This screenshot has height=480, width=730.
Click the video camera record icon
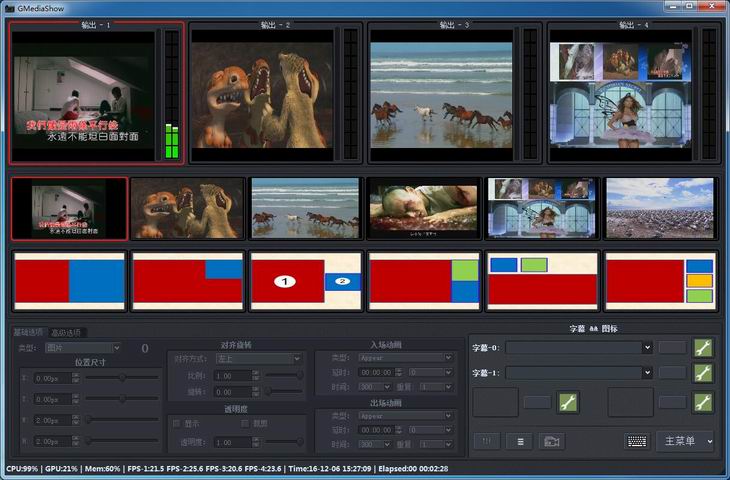point(552,441)
